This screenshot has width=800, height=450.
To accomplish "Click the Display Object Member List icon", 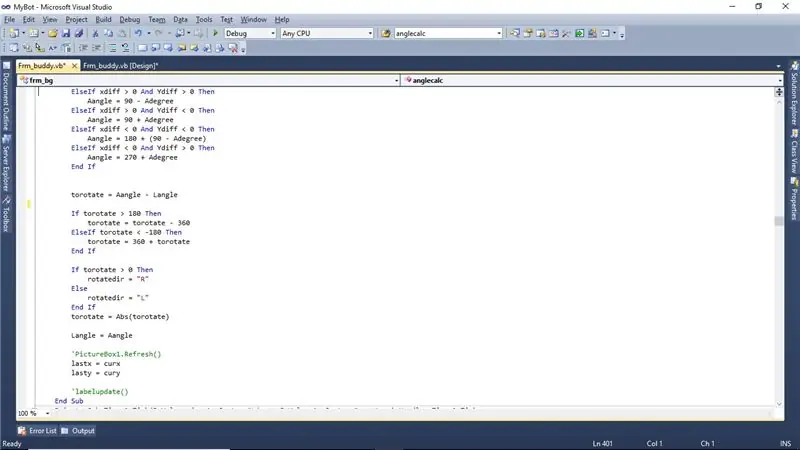I will click(14, 48).
